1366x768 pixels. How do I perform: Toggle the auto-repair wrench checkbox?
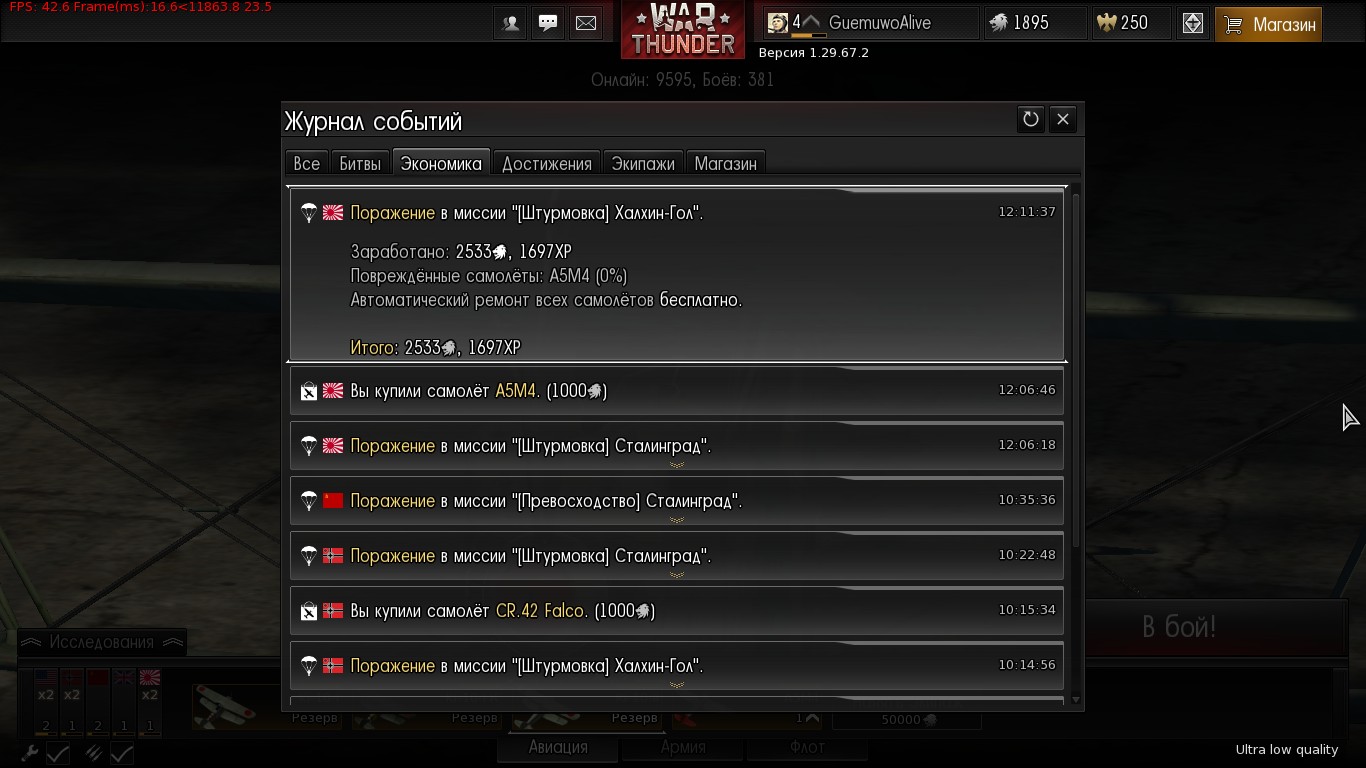click(57, 754)
